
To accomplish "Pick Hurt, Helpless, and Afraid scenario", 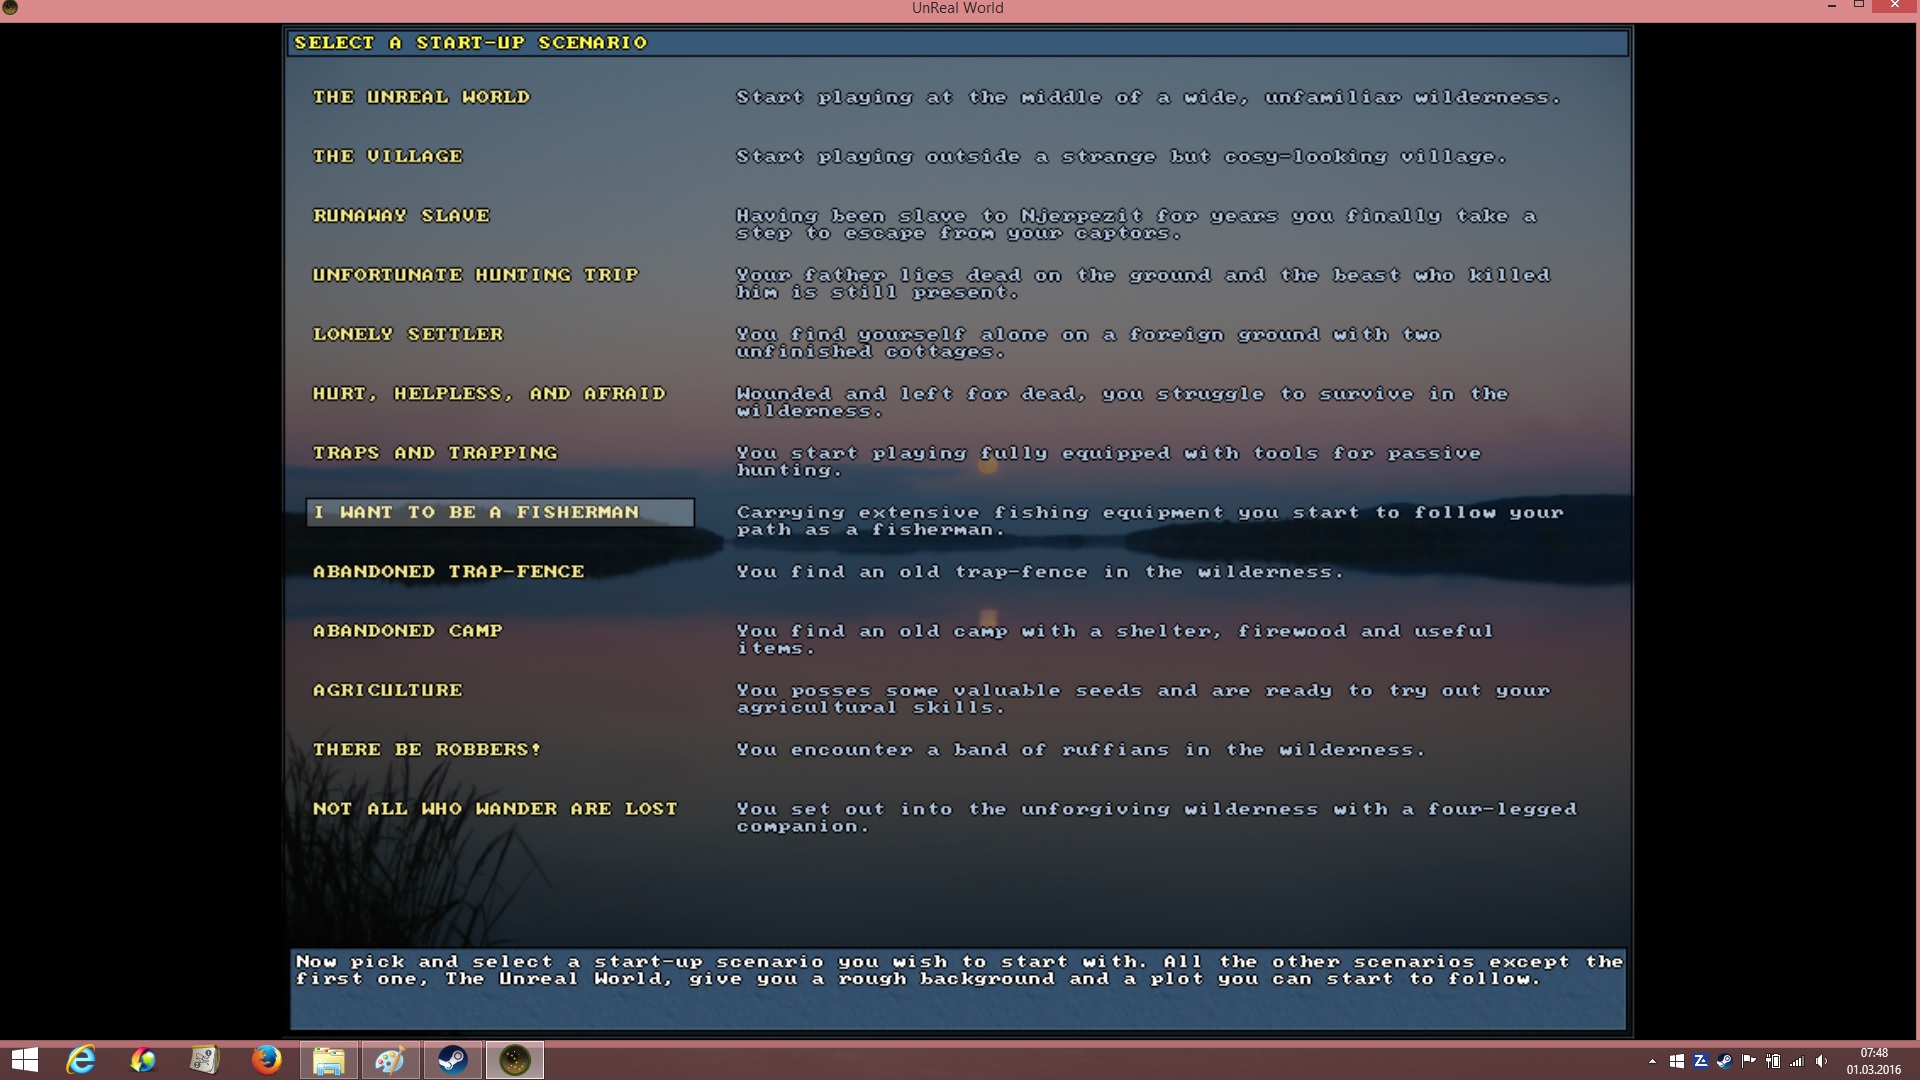I will pos(489,393).
